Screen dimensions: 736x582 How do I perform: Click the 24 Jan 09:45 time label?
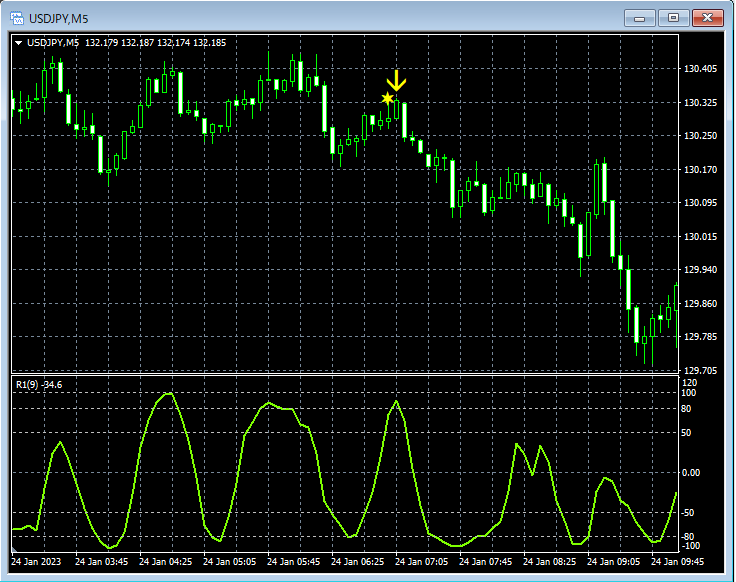[x=677, y=562]
